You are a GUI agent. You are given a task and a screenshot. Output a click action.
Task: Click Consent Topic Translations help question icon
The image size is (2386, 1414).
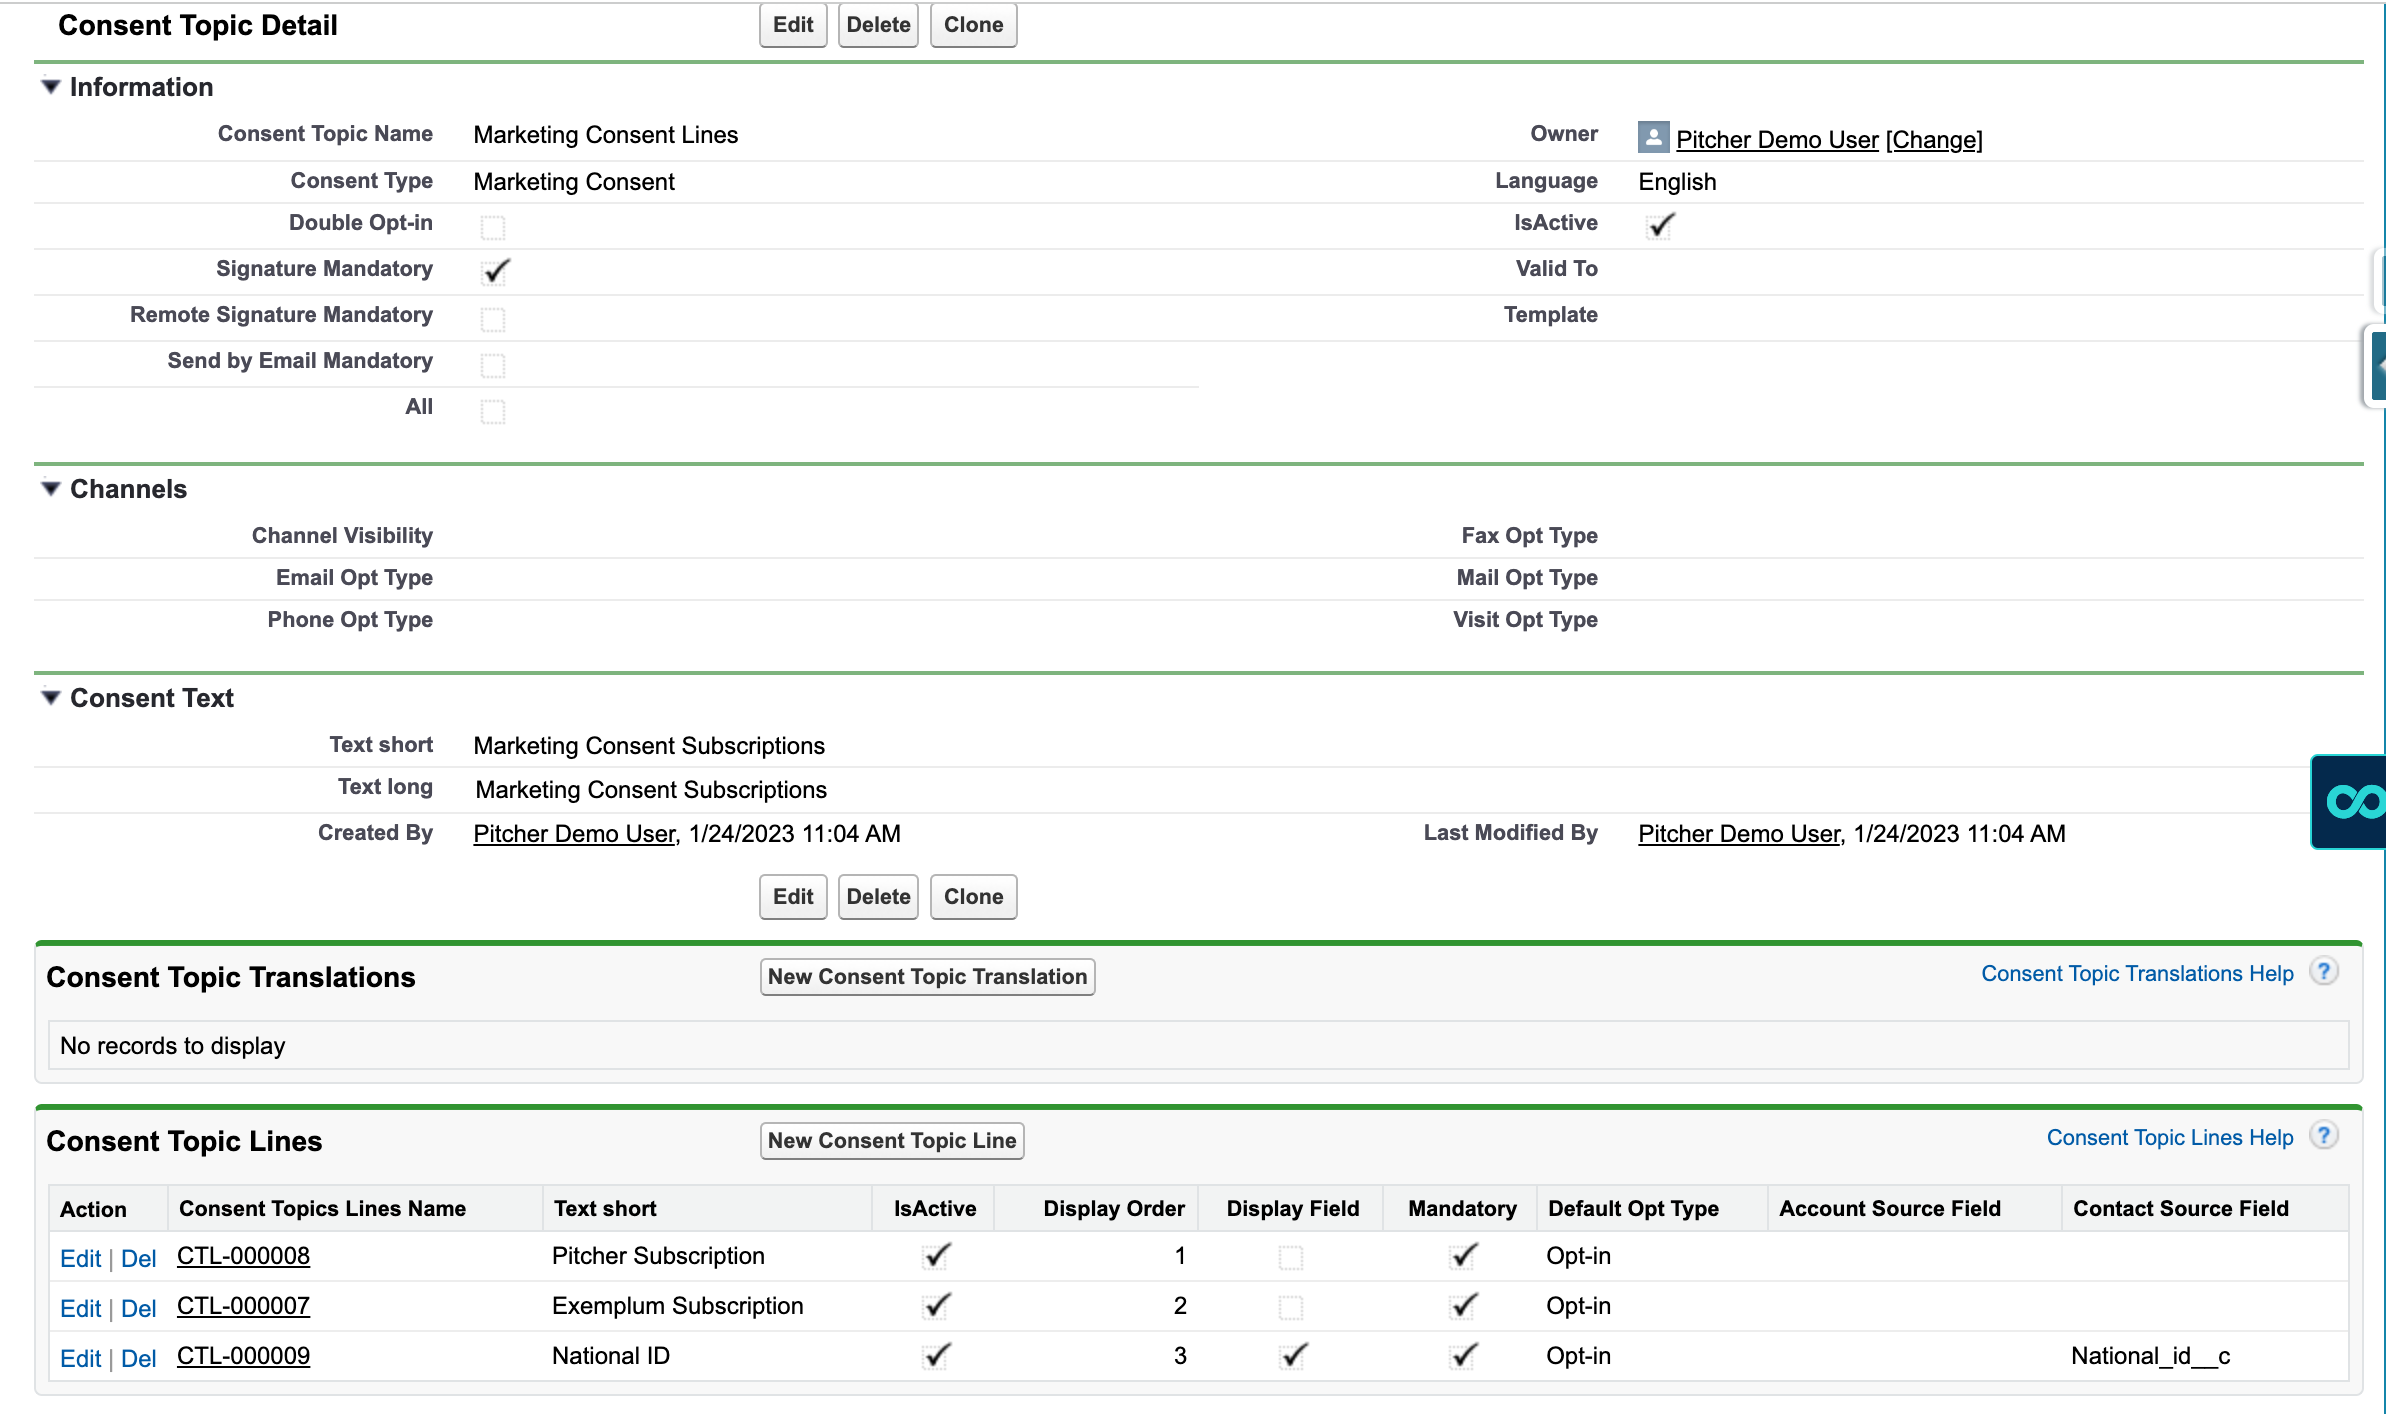[2324, 972]
